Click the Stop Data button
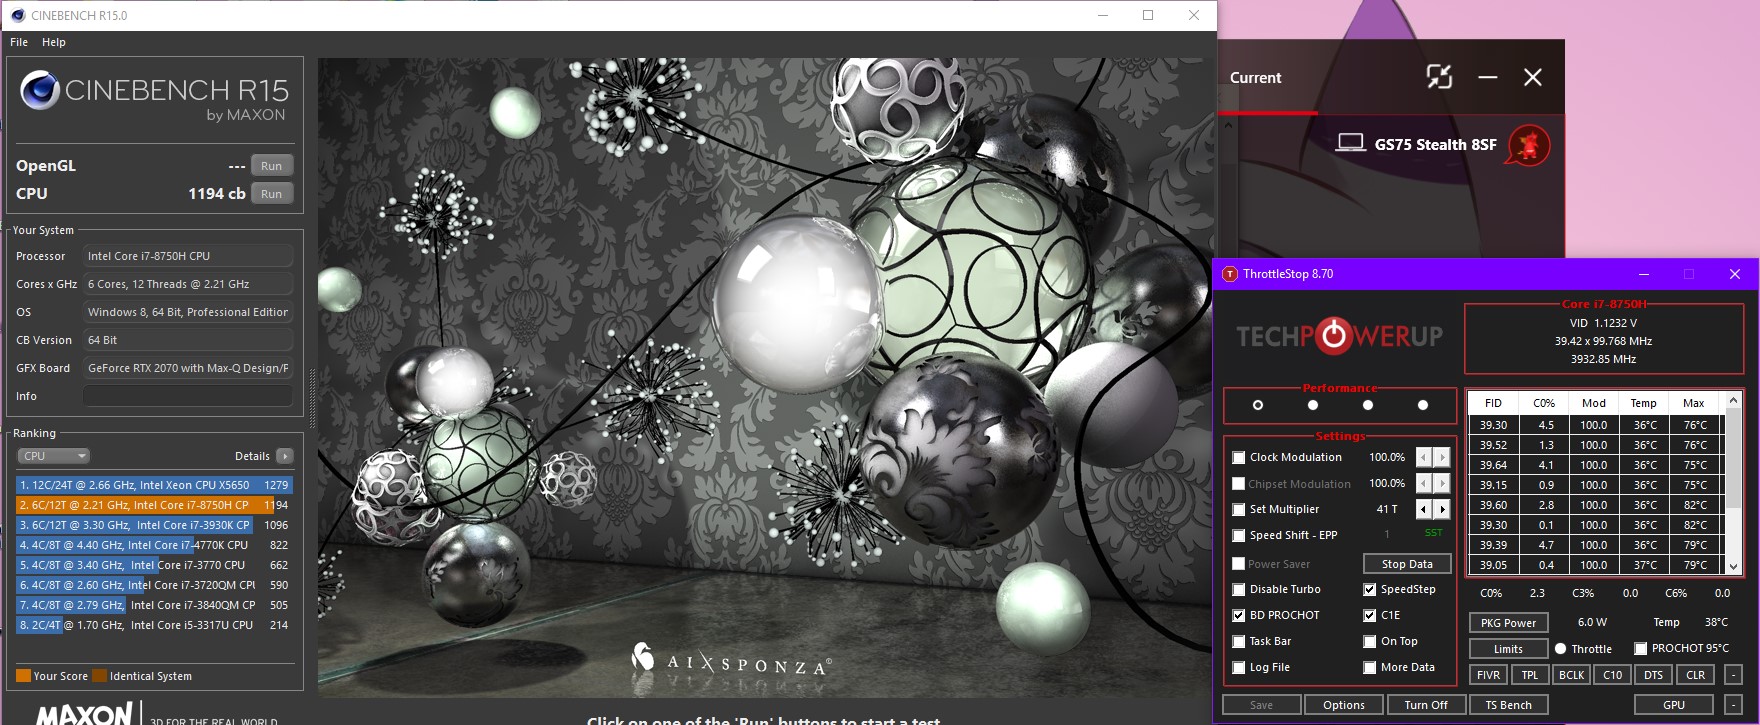Screen dimensions: 1760x725 1407,564
